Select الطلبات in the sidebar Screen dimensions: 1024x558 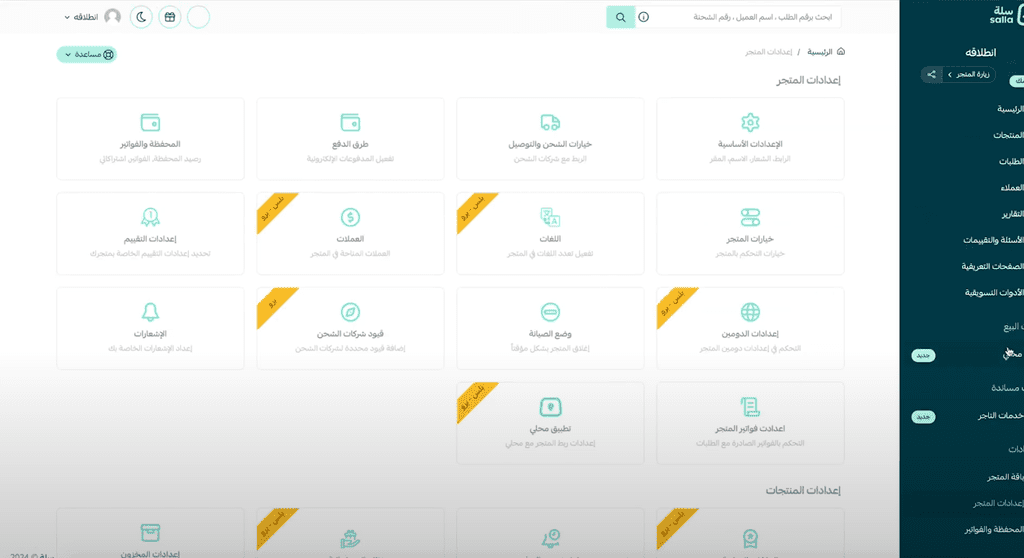coord(1011,161)
